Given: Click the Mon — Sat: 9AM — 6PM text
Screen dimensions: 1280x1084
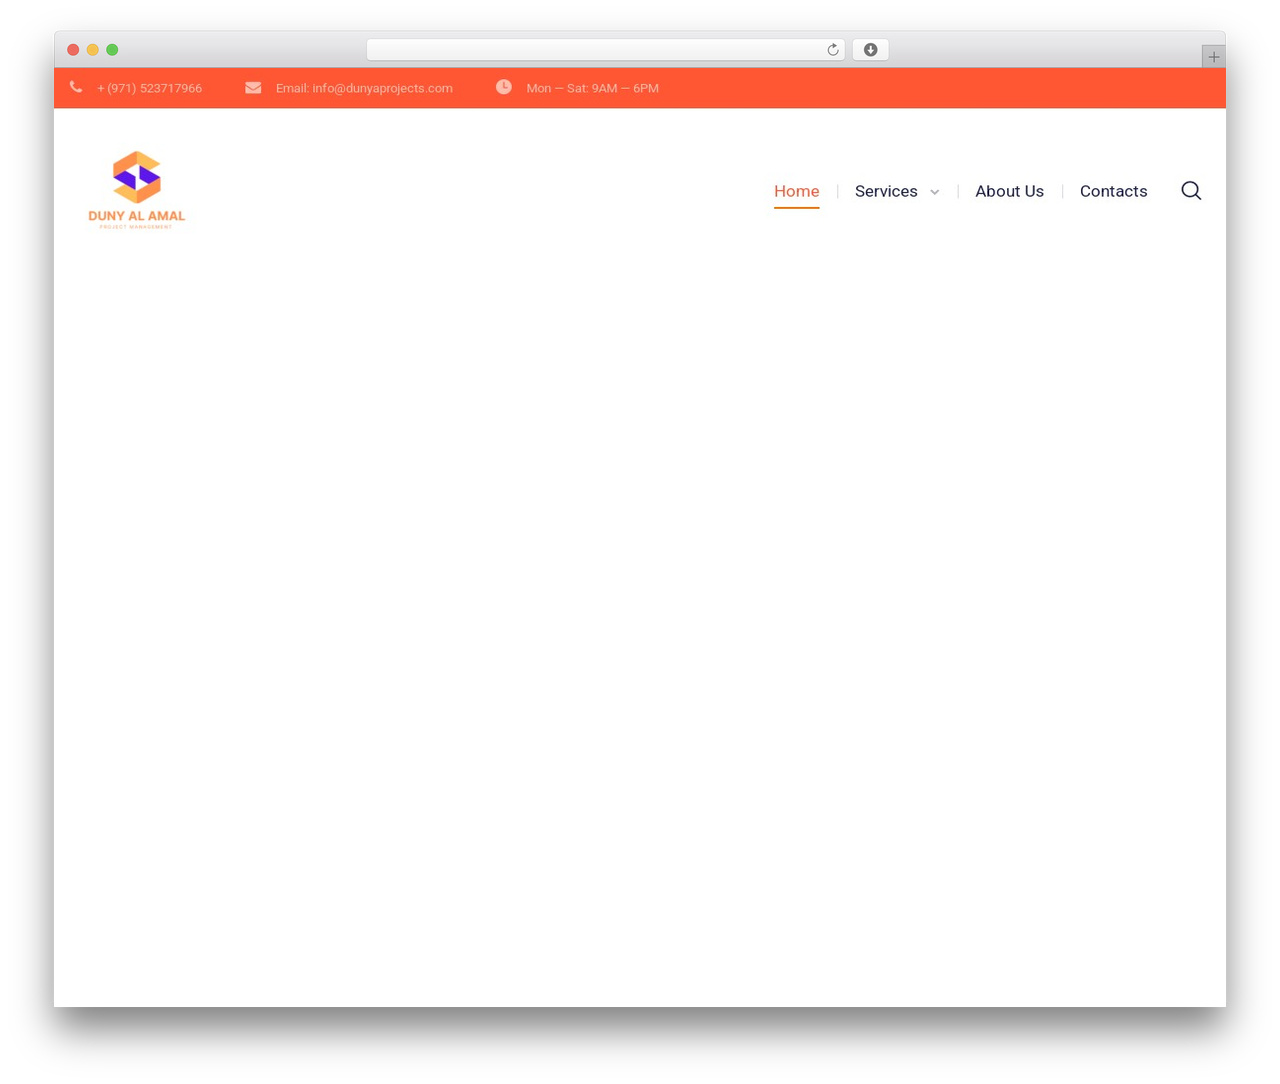Looking at the screenshot, I should point(592,88).
